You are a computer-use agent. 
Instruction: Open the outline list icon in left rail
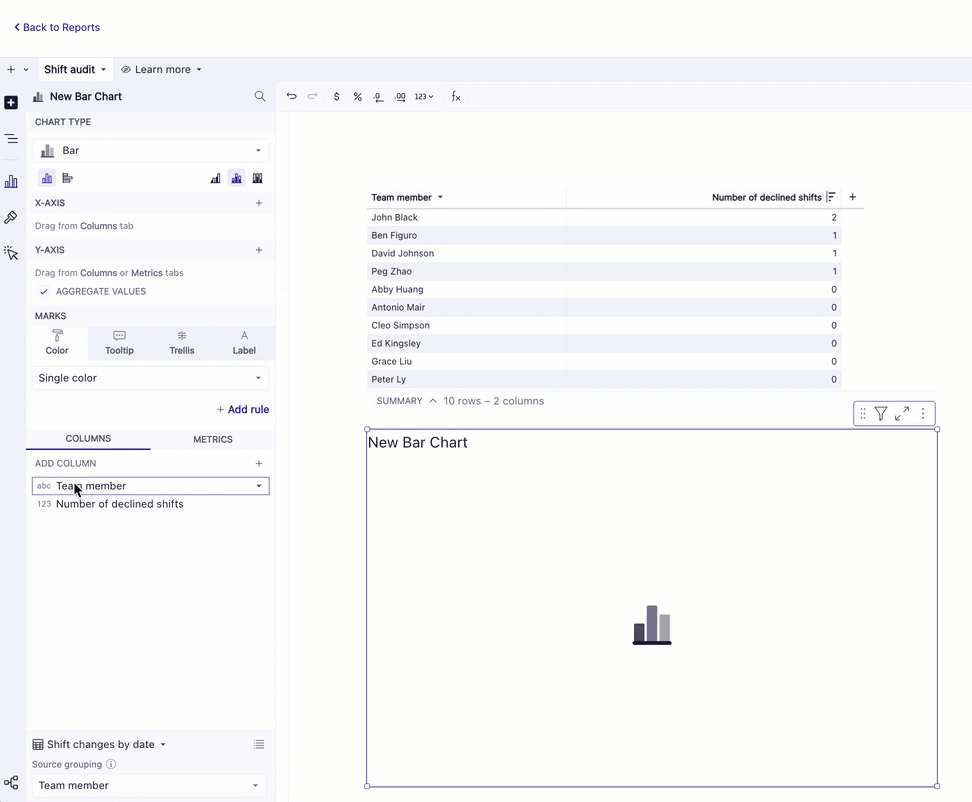tap(11, 139)
